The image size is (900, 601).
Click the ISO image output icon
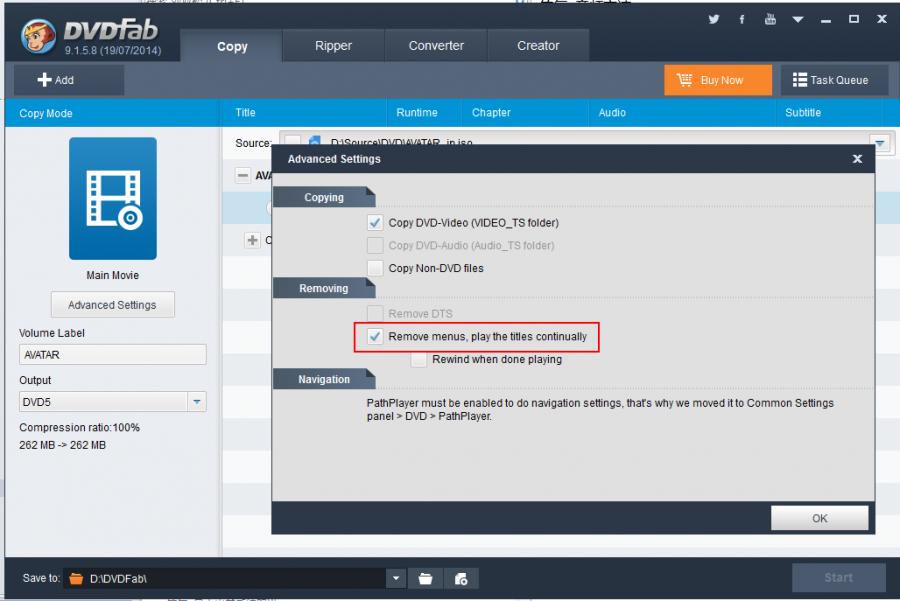(461, 578)
